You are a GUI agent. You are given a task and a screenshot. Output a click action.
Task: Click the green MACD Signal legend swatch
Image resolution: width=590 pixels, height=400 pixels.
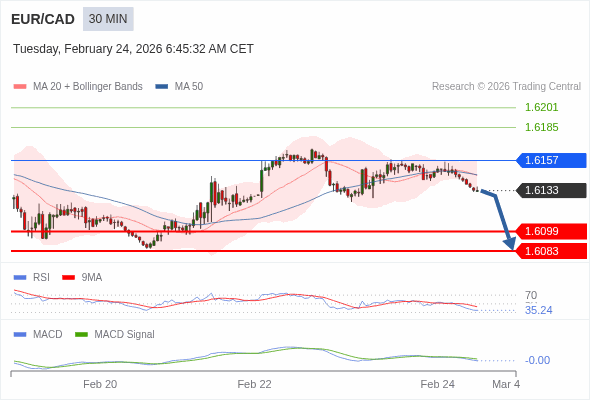(x=81, y=335)
